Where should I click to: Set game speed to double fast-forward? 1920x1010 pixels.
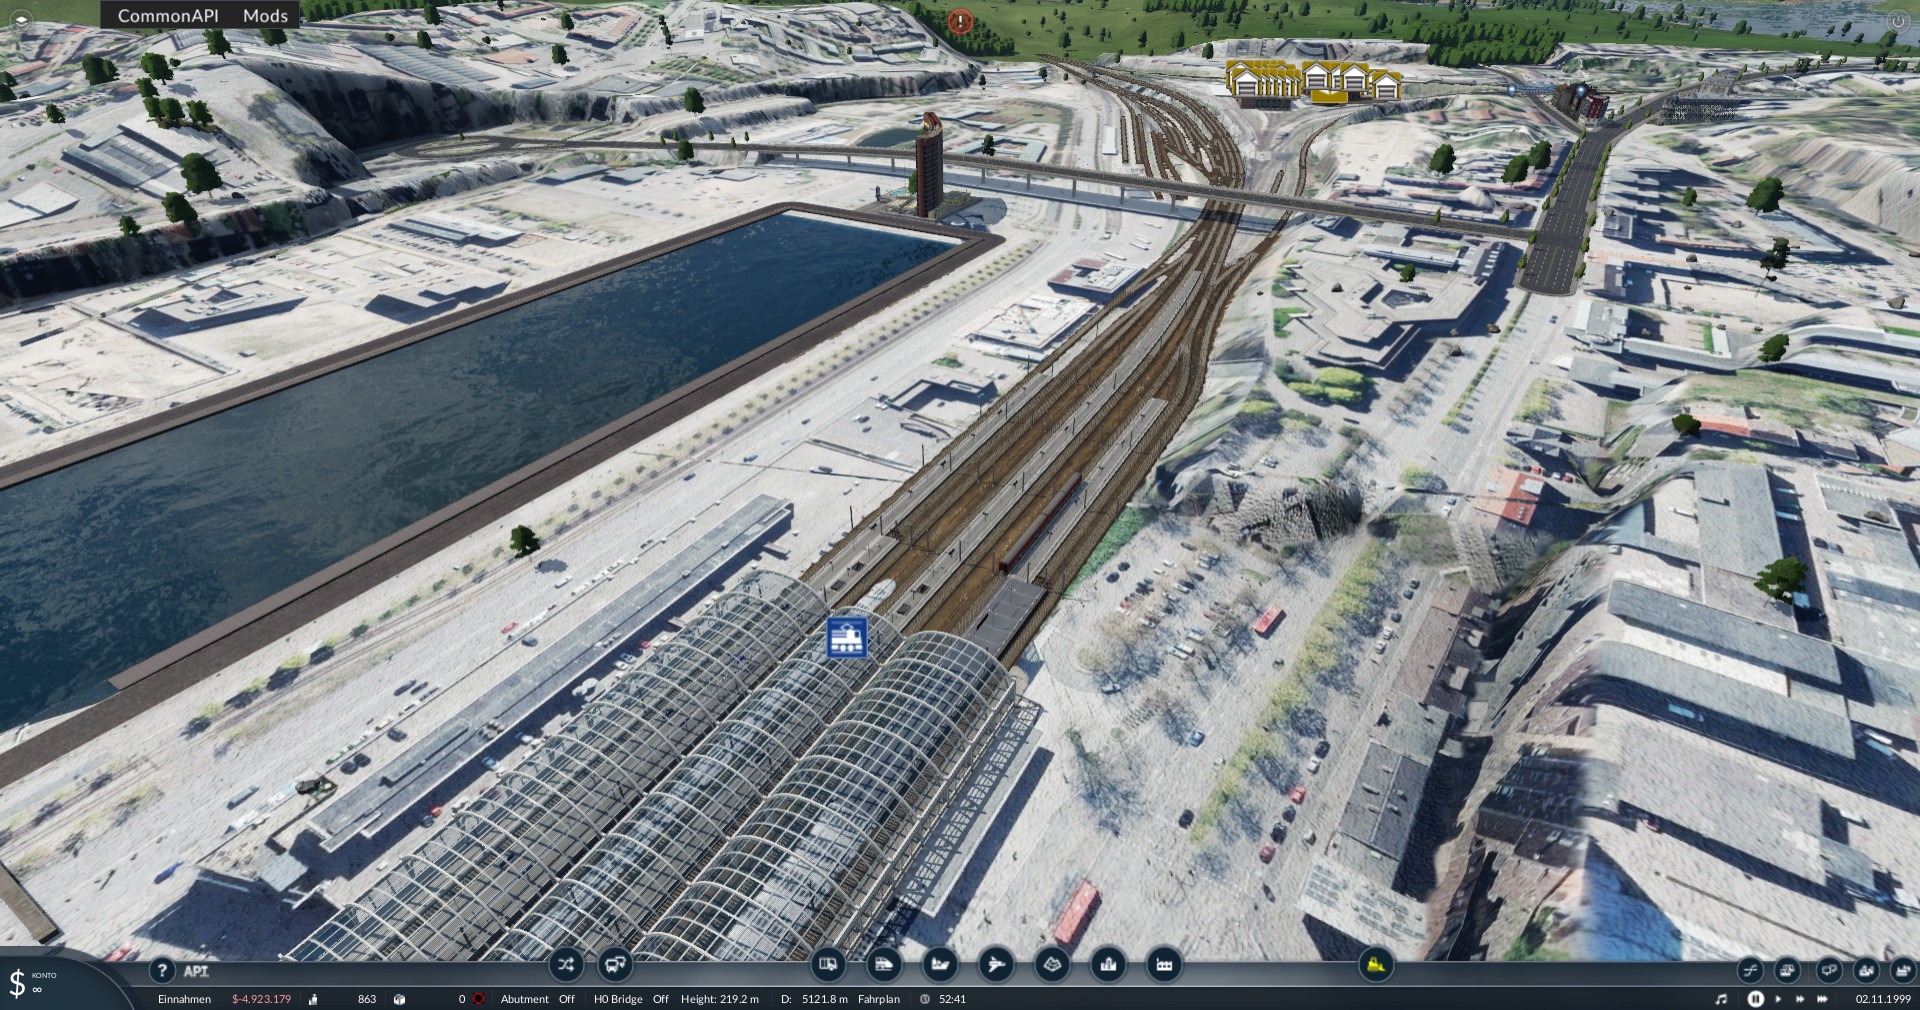1800,999
